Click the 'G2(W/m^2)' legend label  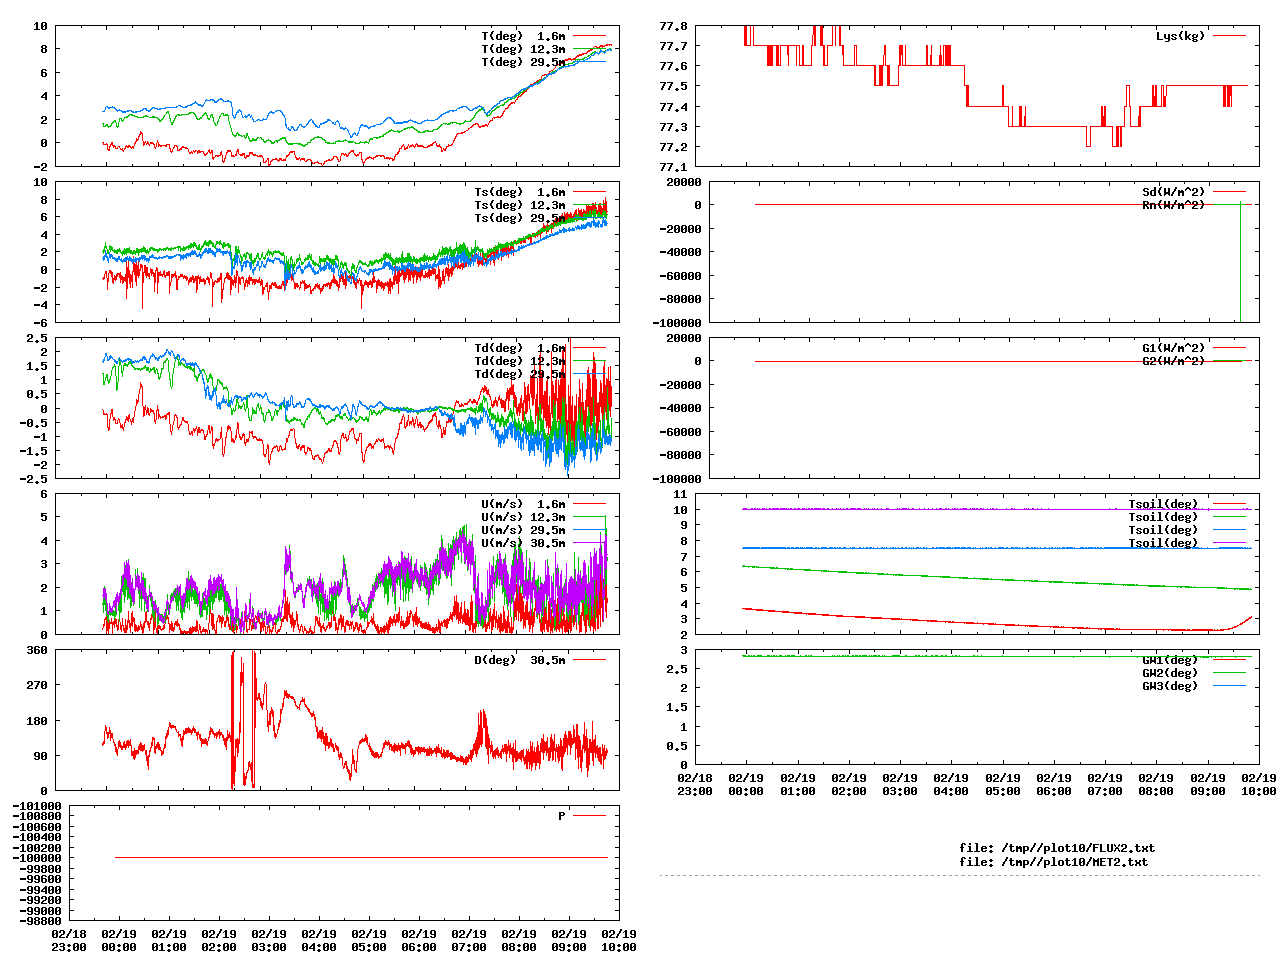[x=1174, y=361]
